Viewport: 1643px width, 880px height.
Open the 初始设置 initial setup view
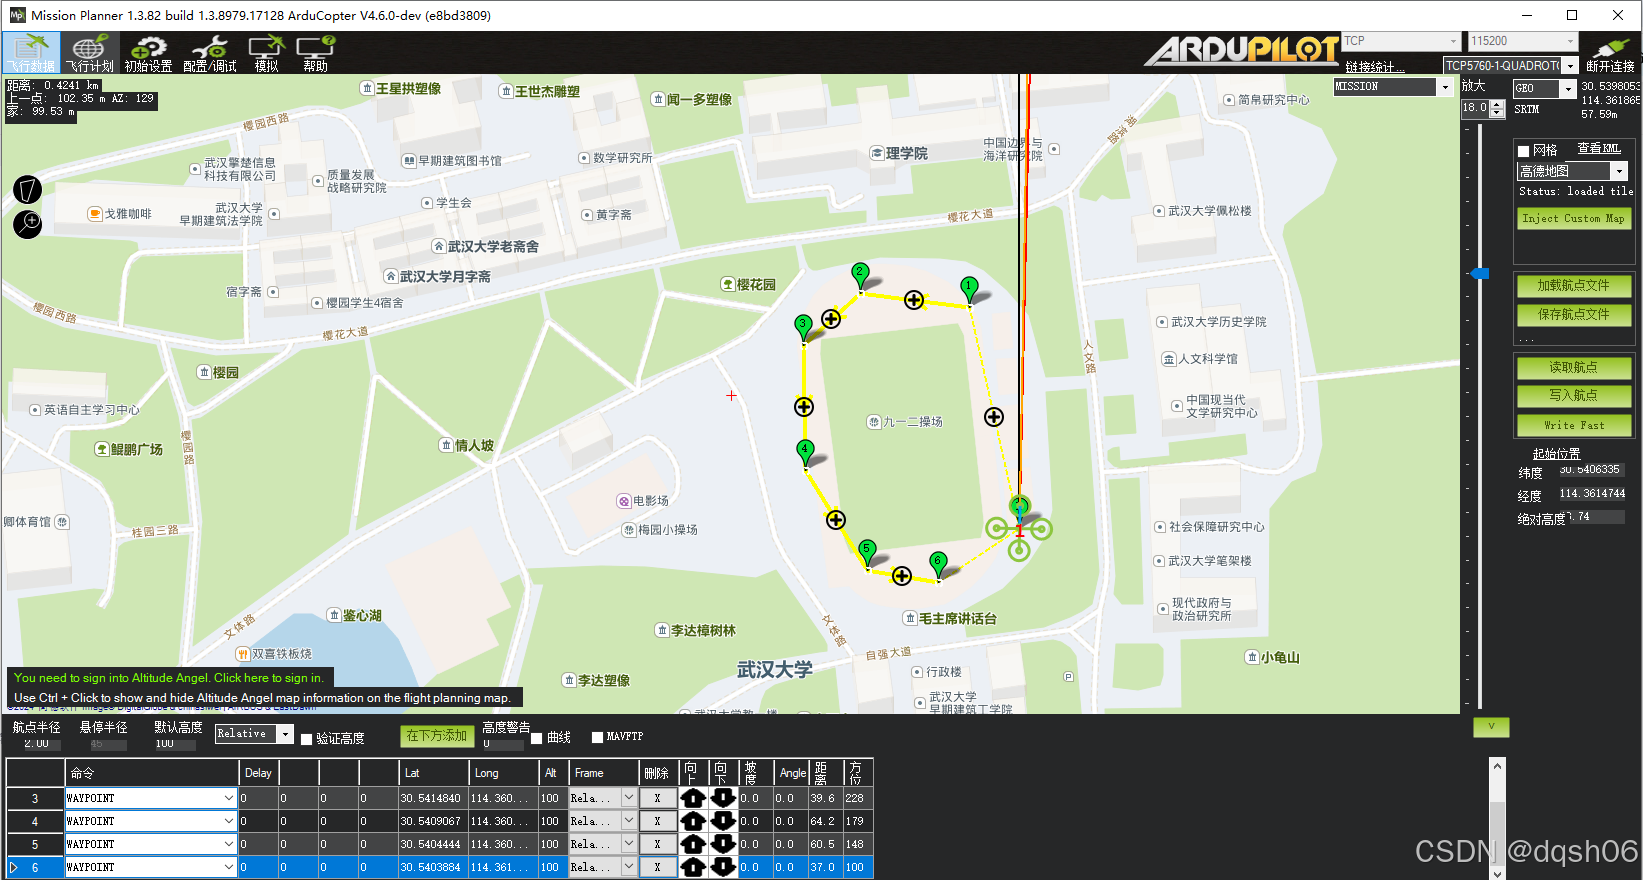click(x=149, y=52)
